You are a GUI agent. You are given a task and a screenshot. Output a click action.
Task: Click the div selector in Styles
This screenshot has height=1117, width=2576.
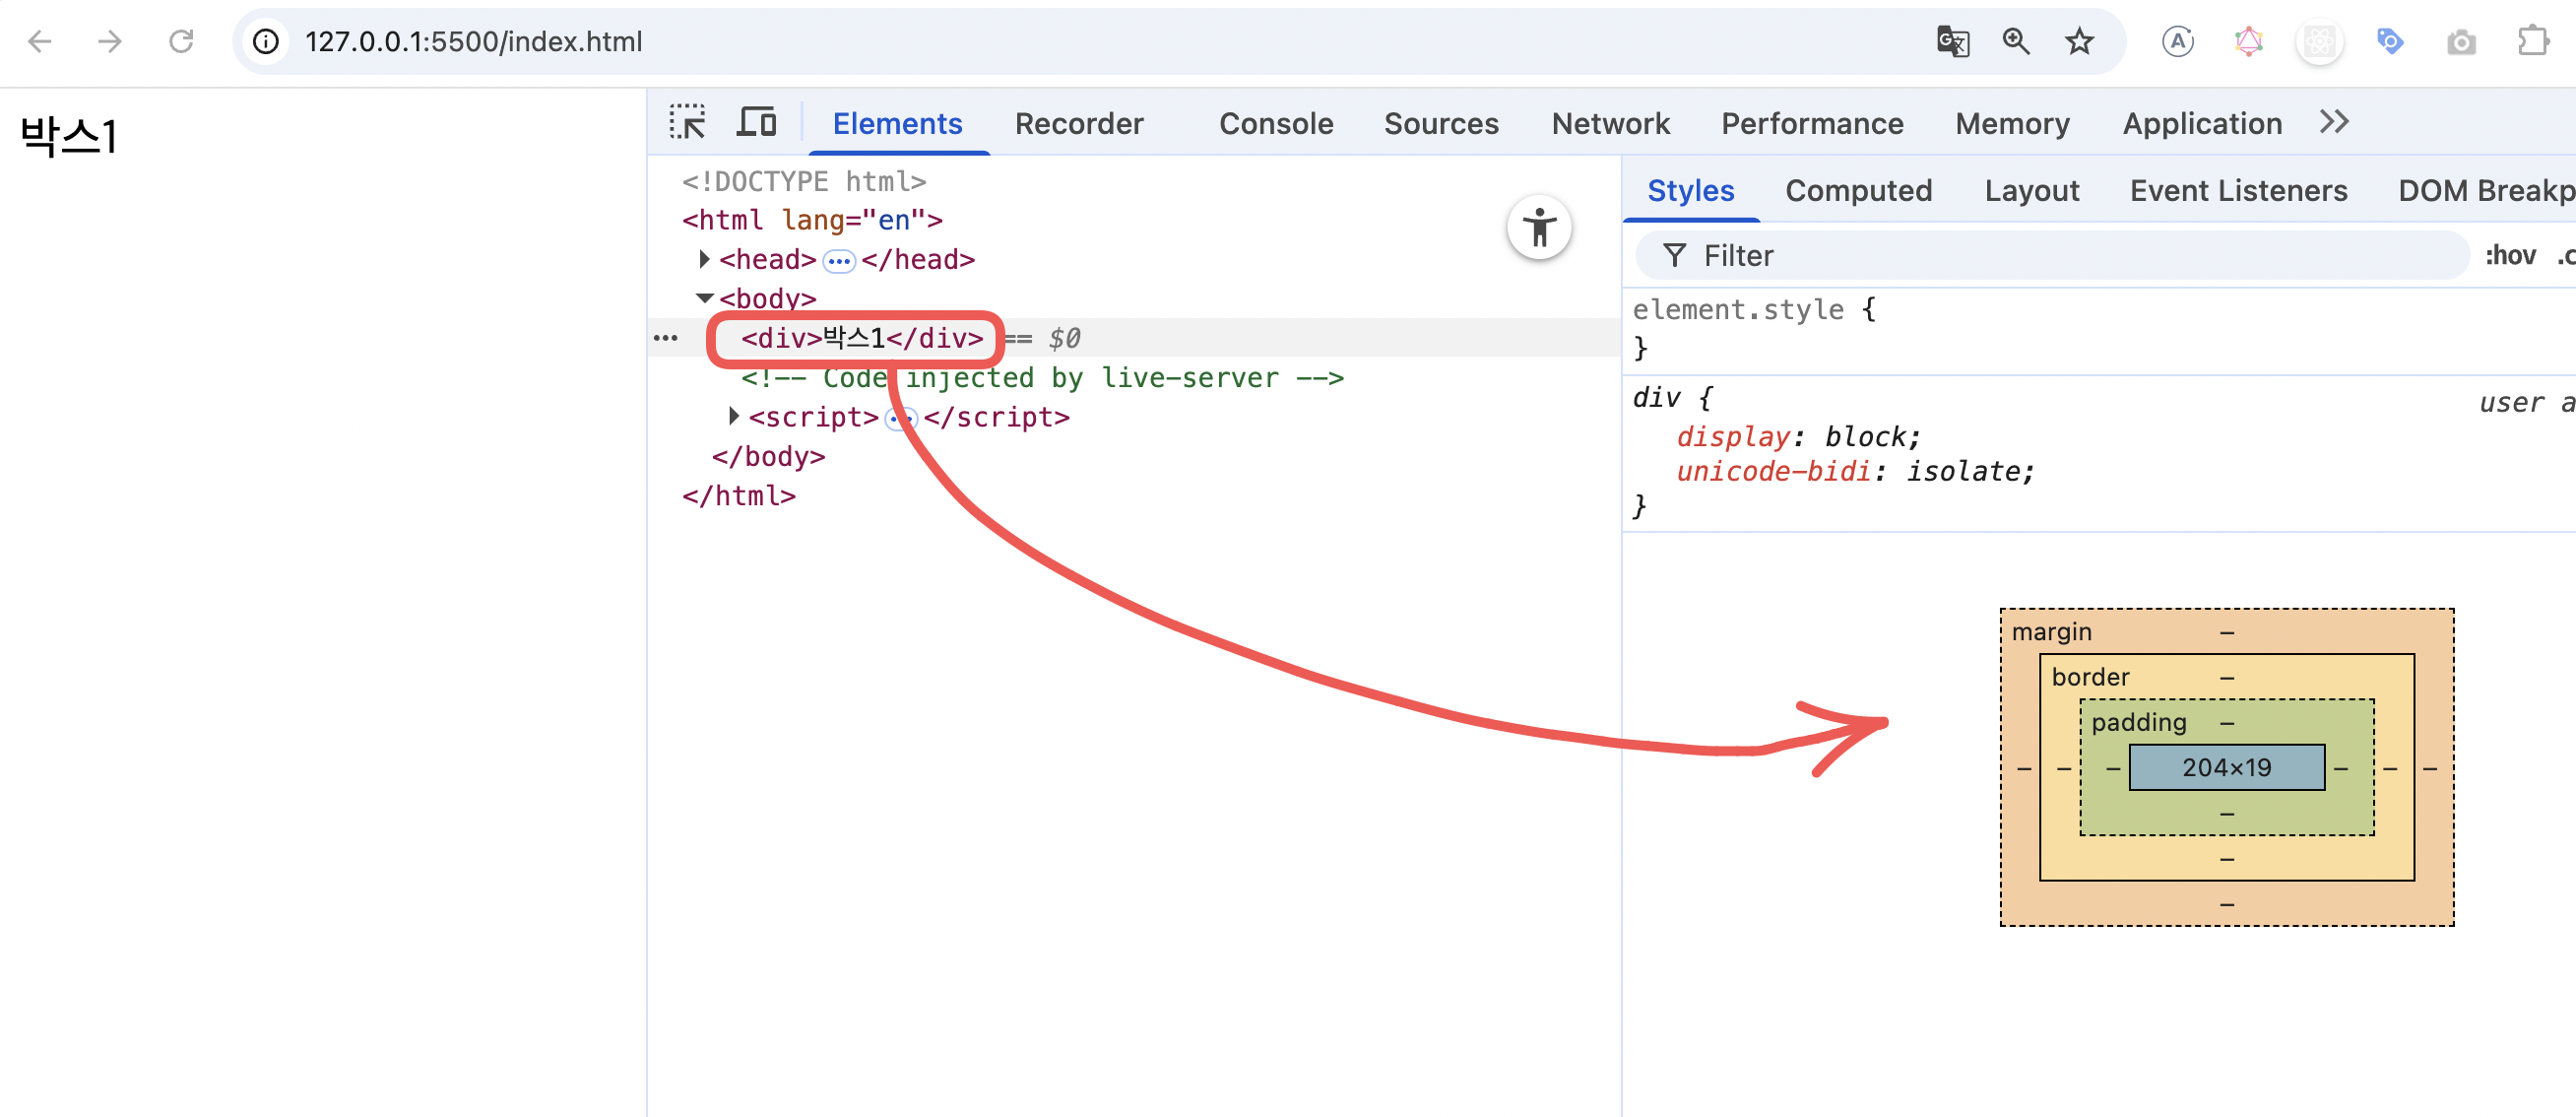coord(1656,398)
